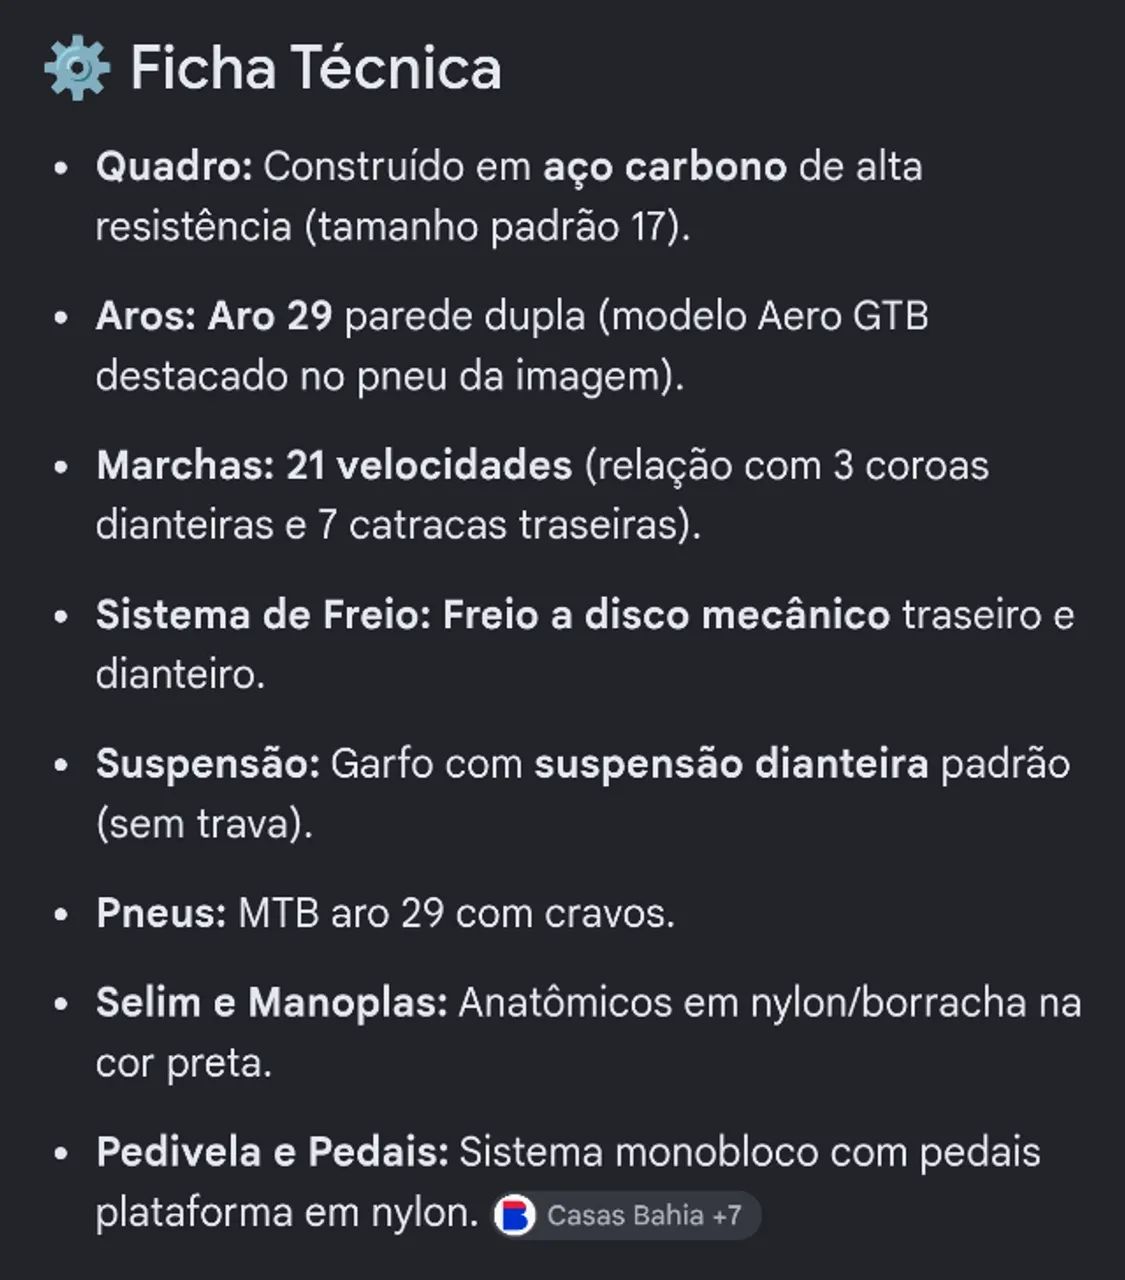Viewport: 1125px width, 1280px height.
Task: Select the bold text aço carbono
Action: point(665,167)
